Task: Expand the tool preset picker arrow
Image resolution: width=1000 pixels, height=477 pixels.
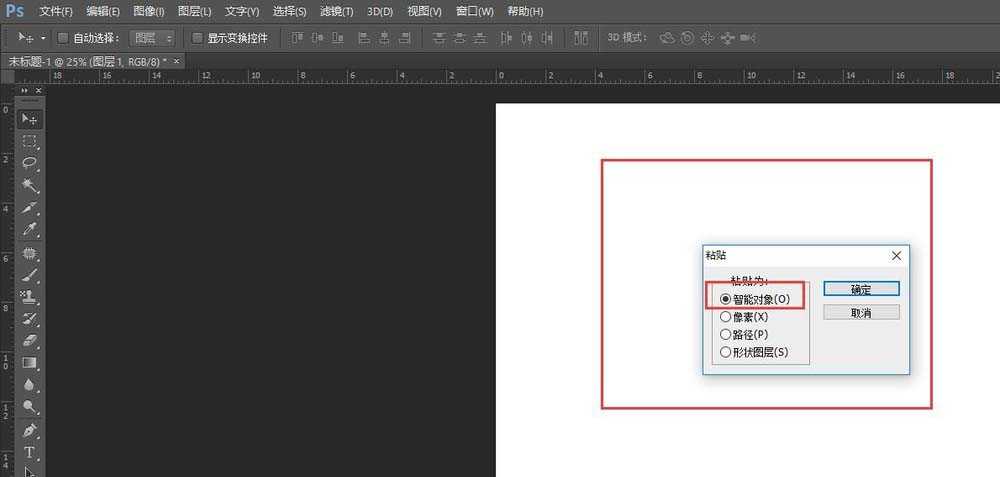Action: [x=44, y=38]
